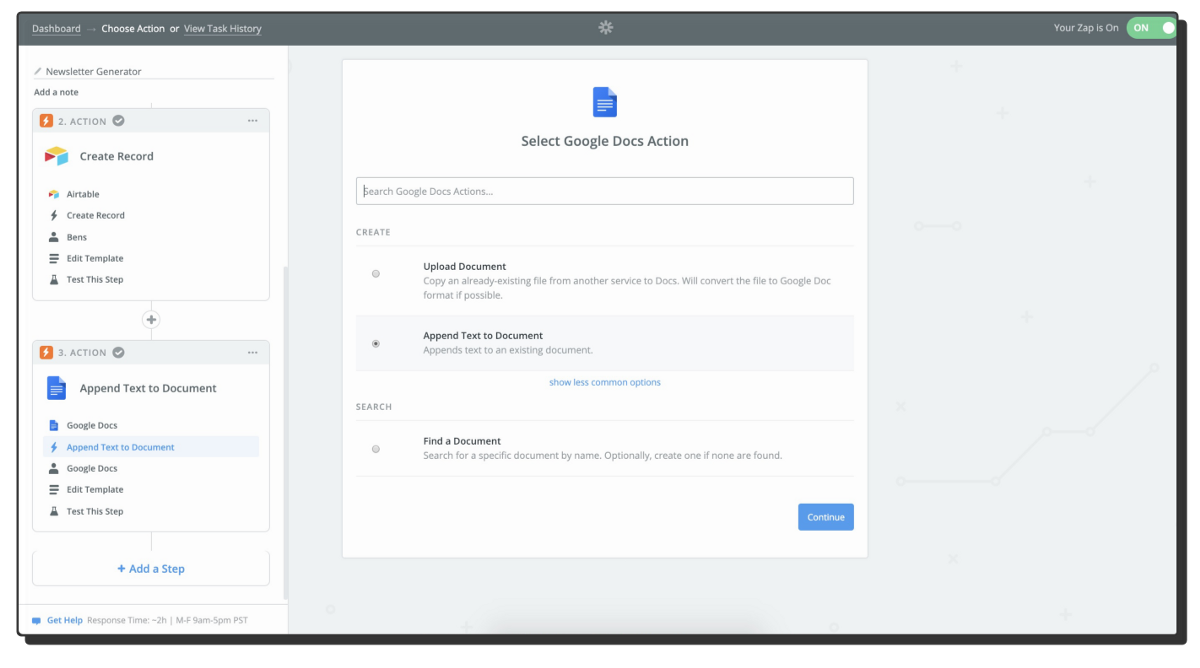Screen dimensions: 1200x668
Task: Focus the Search Google Docs Actions field
Action: pos(605,191)
